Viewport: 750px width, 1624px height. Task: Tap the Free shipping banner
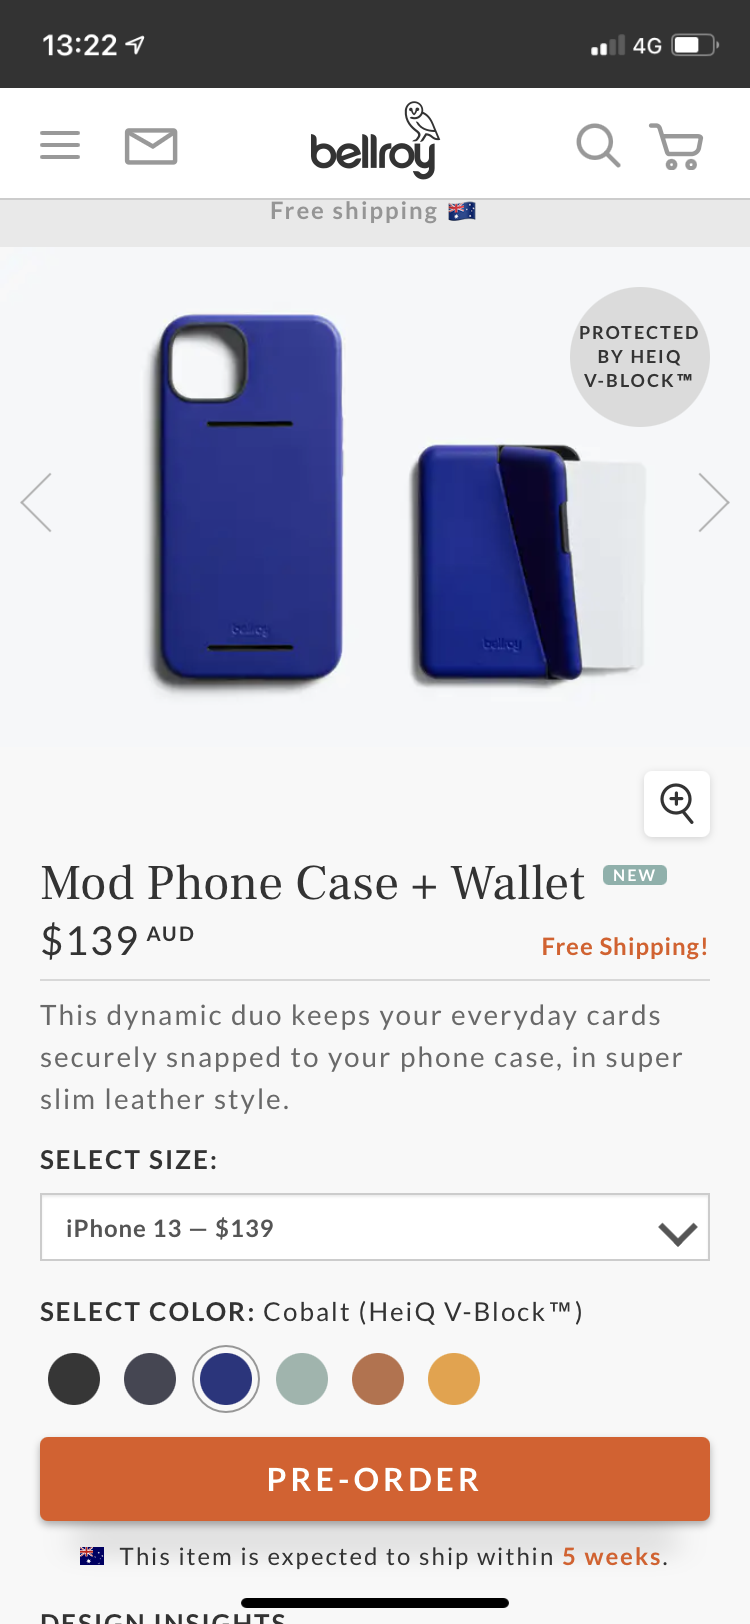click(375, 211)
